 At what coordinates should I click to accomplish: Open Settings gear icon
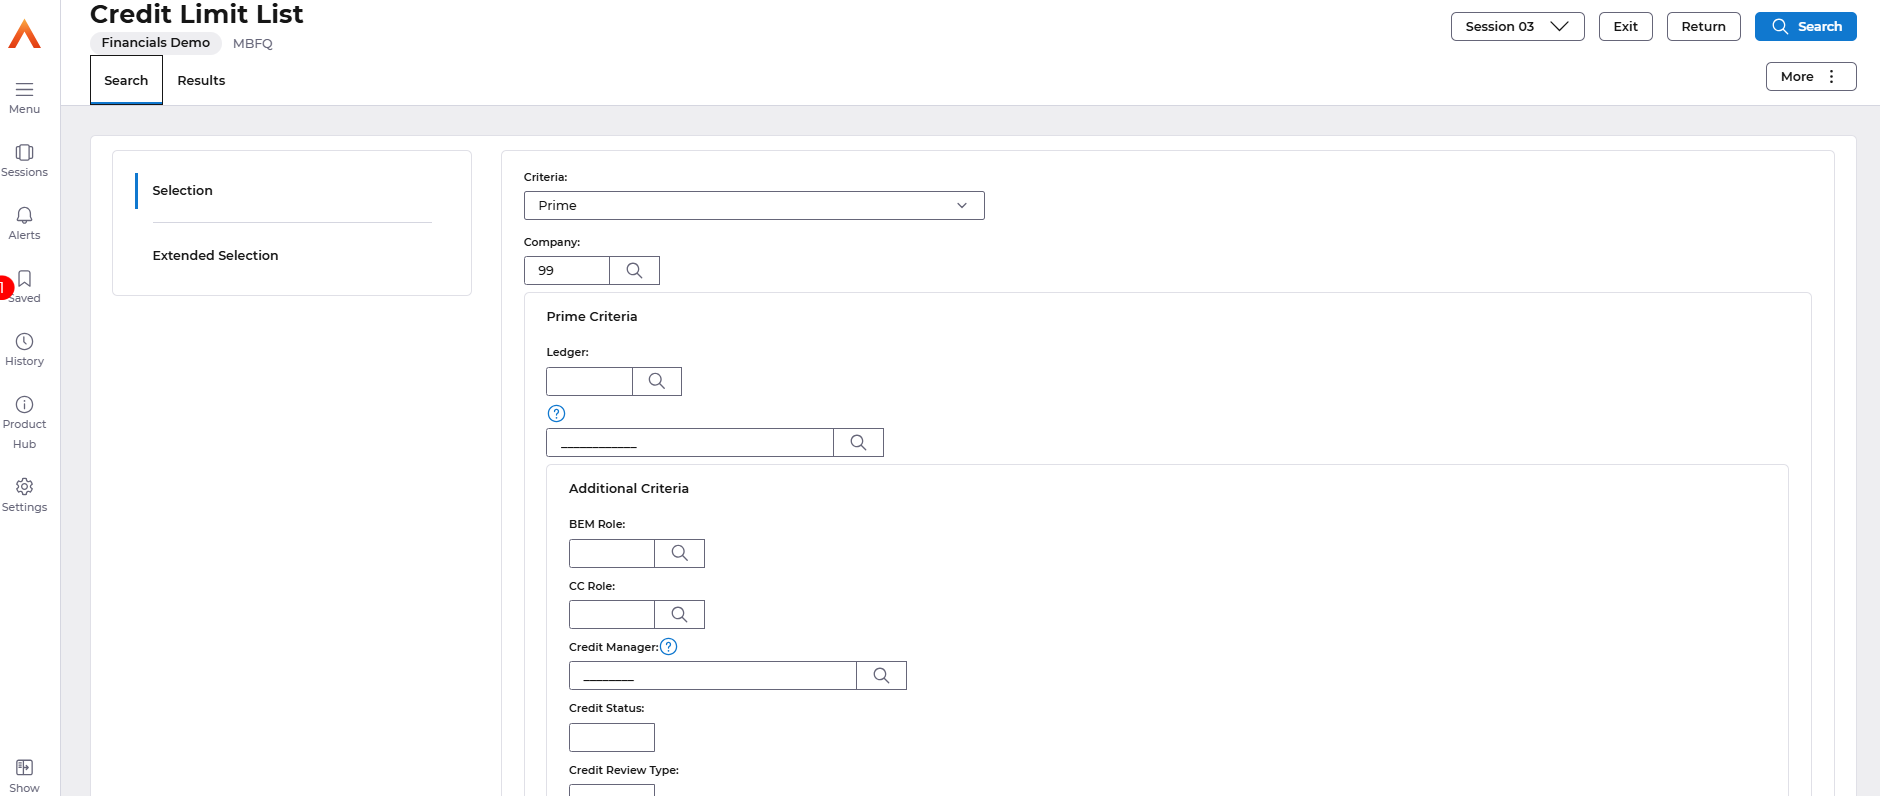24,486
